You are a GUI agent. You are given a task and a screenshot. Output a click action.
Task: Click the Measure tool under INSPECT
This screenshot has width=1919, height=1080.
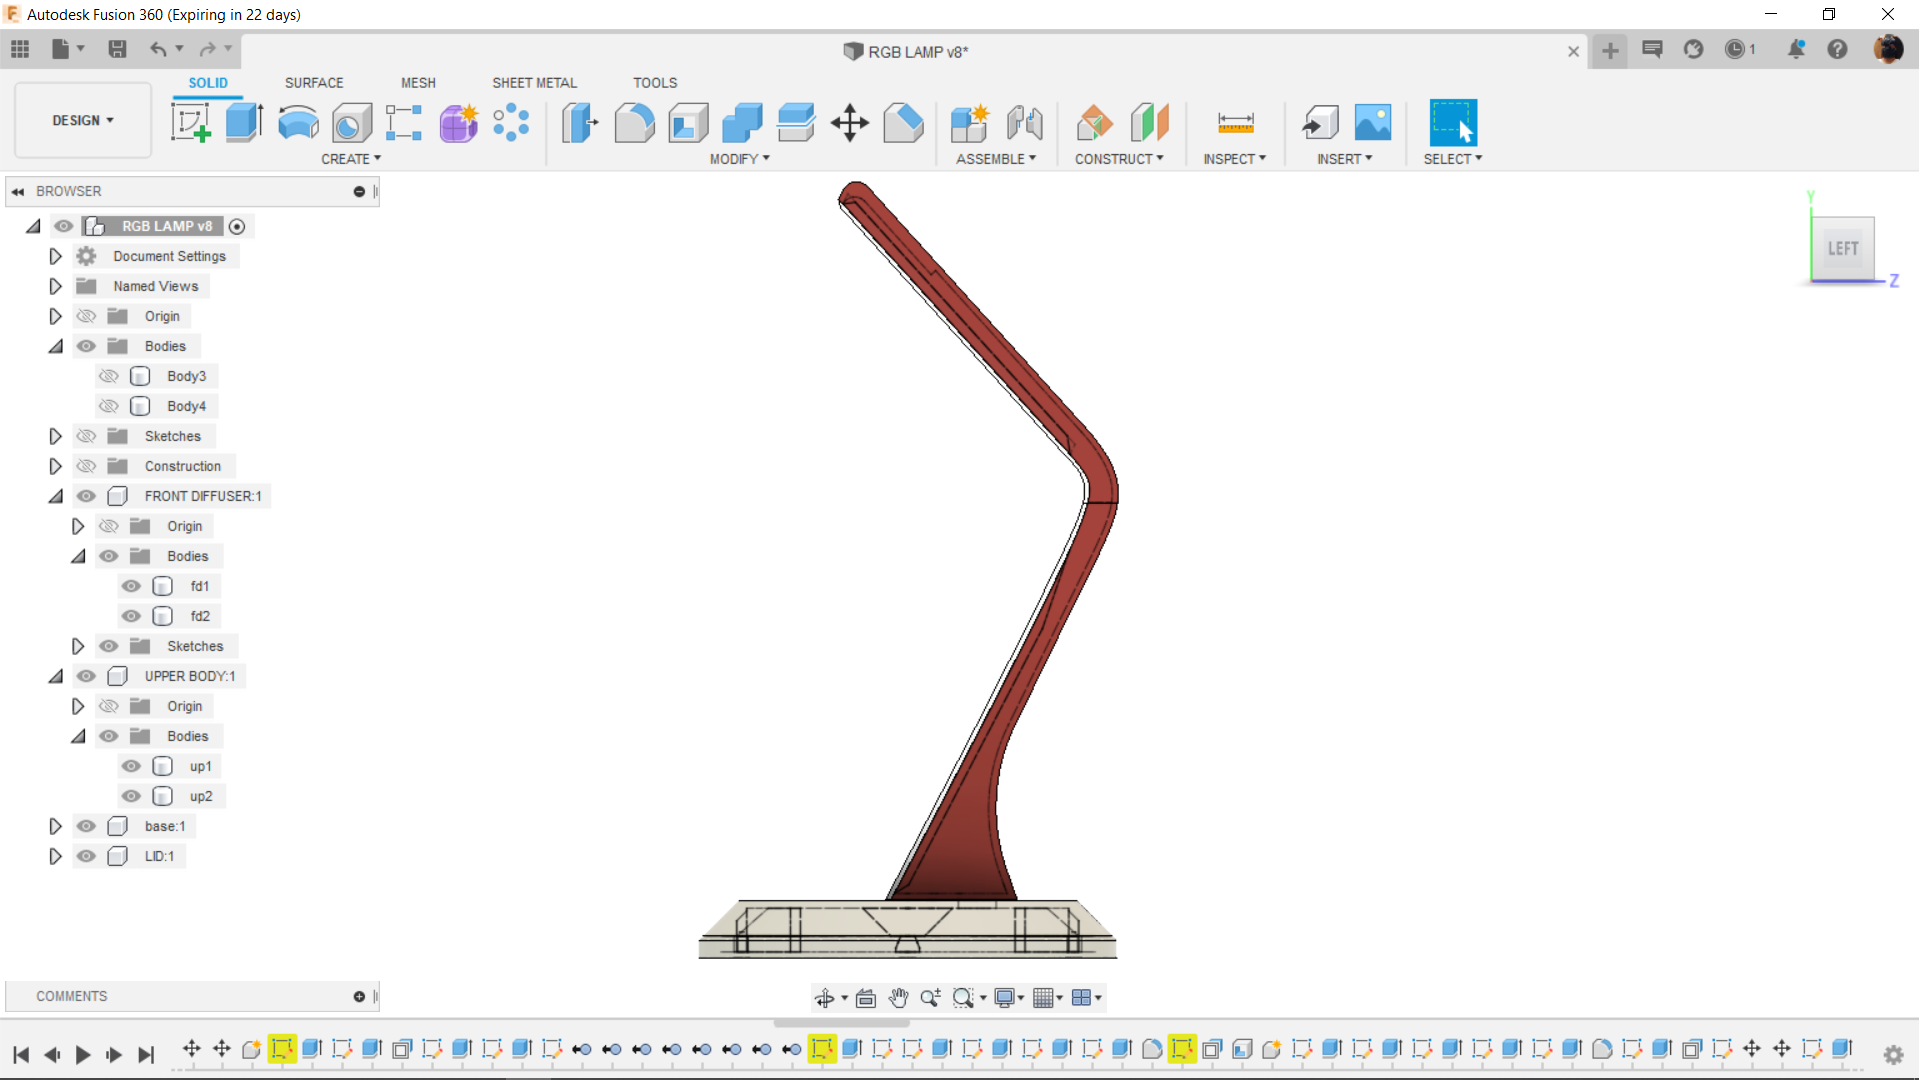coord(1234,122)
